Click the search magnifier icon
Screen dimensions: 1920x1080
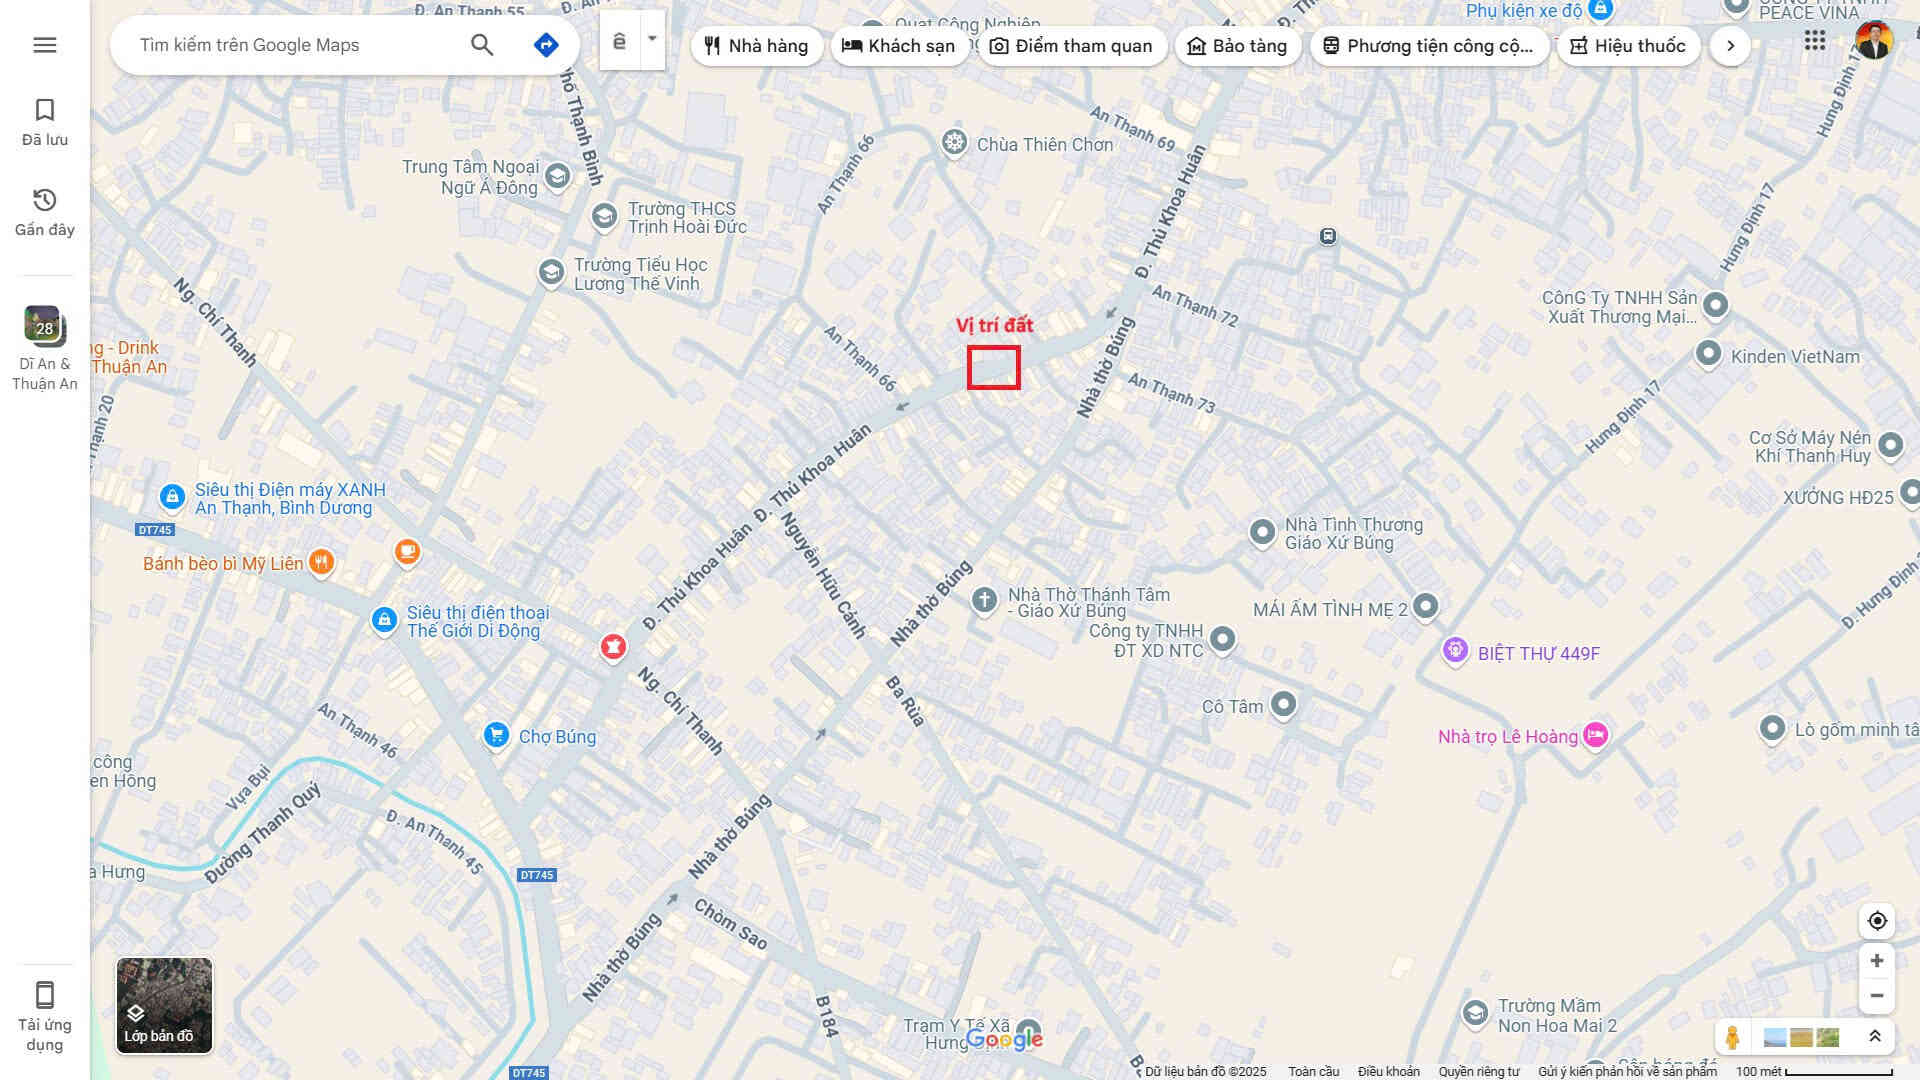[482, 45]
